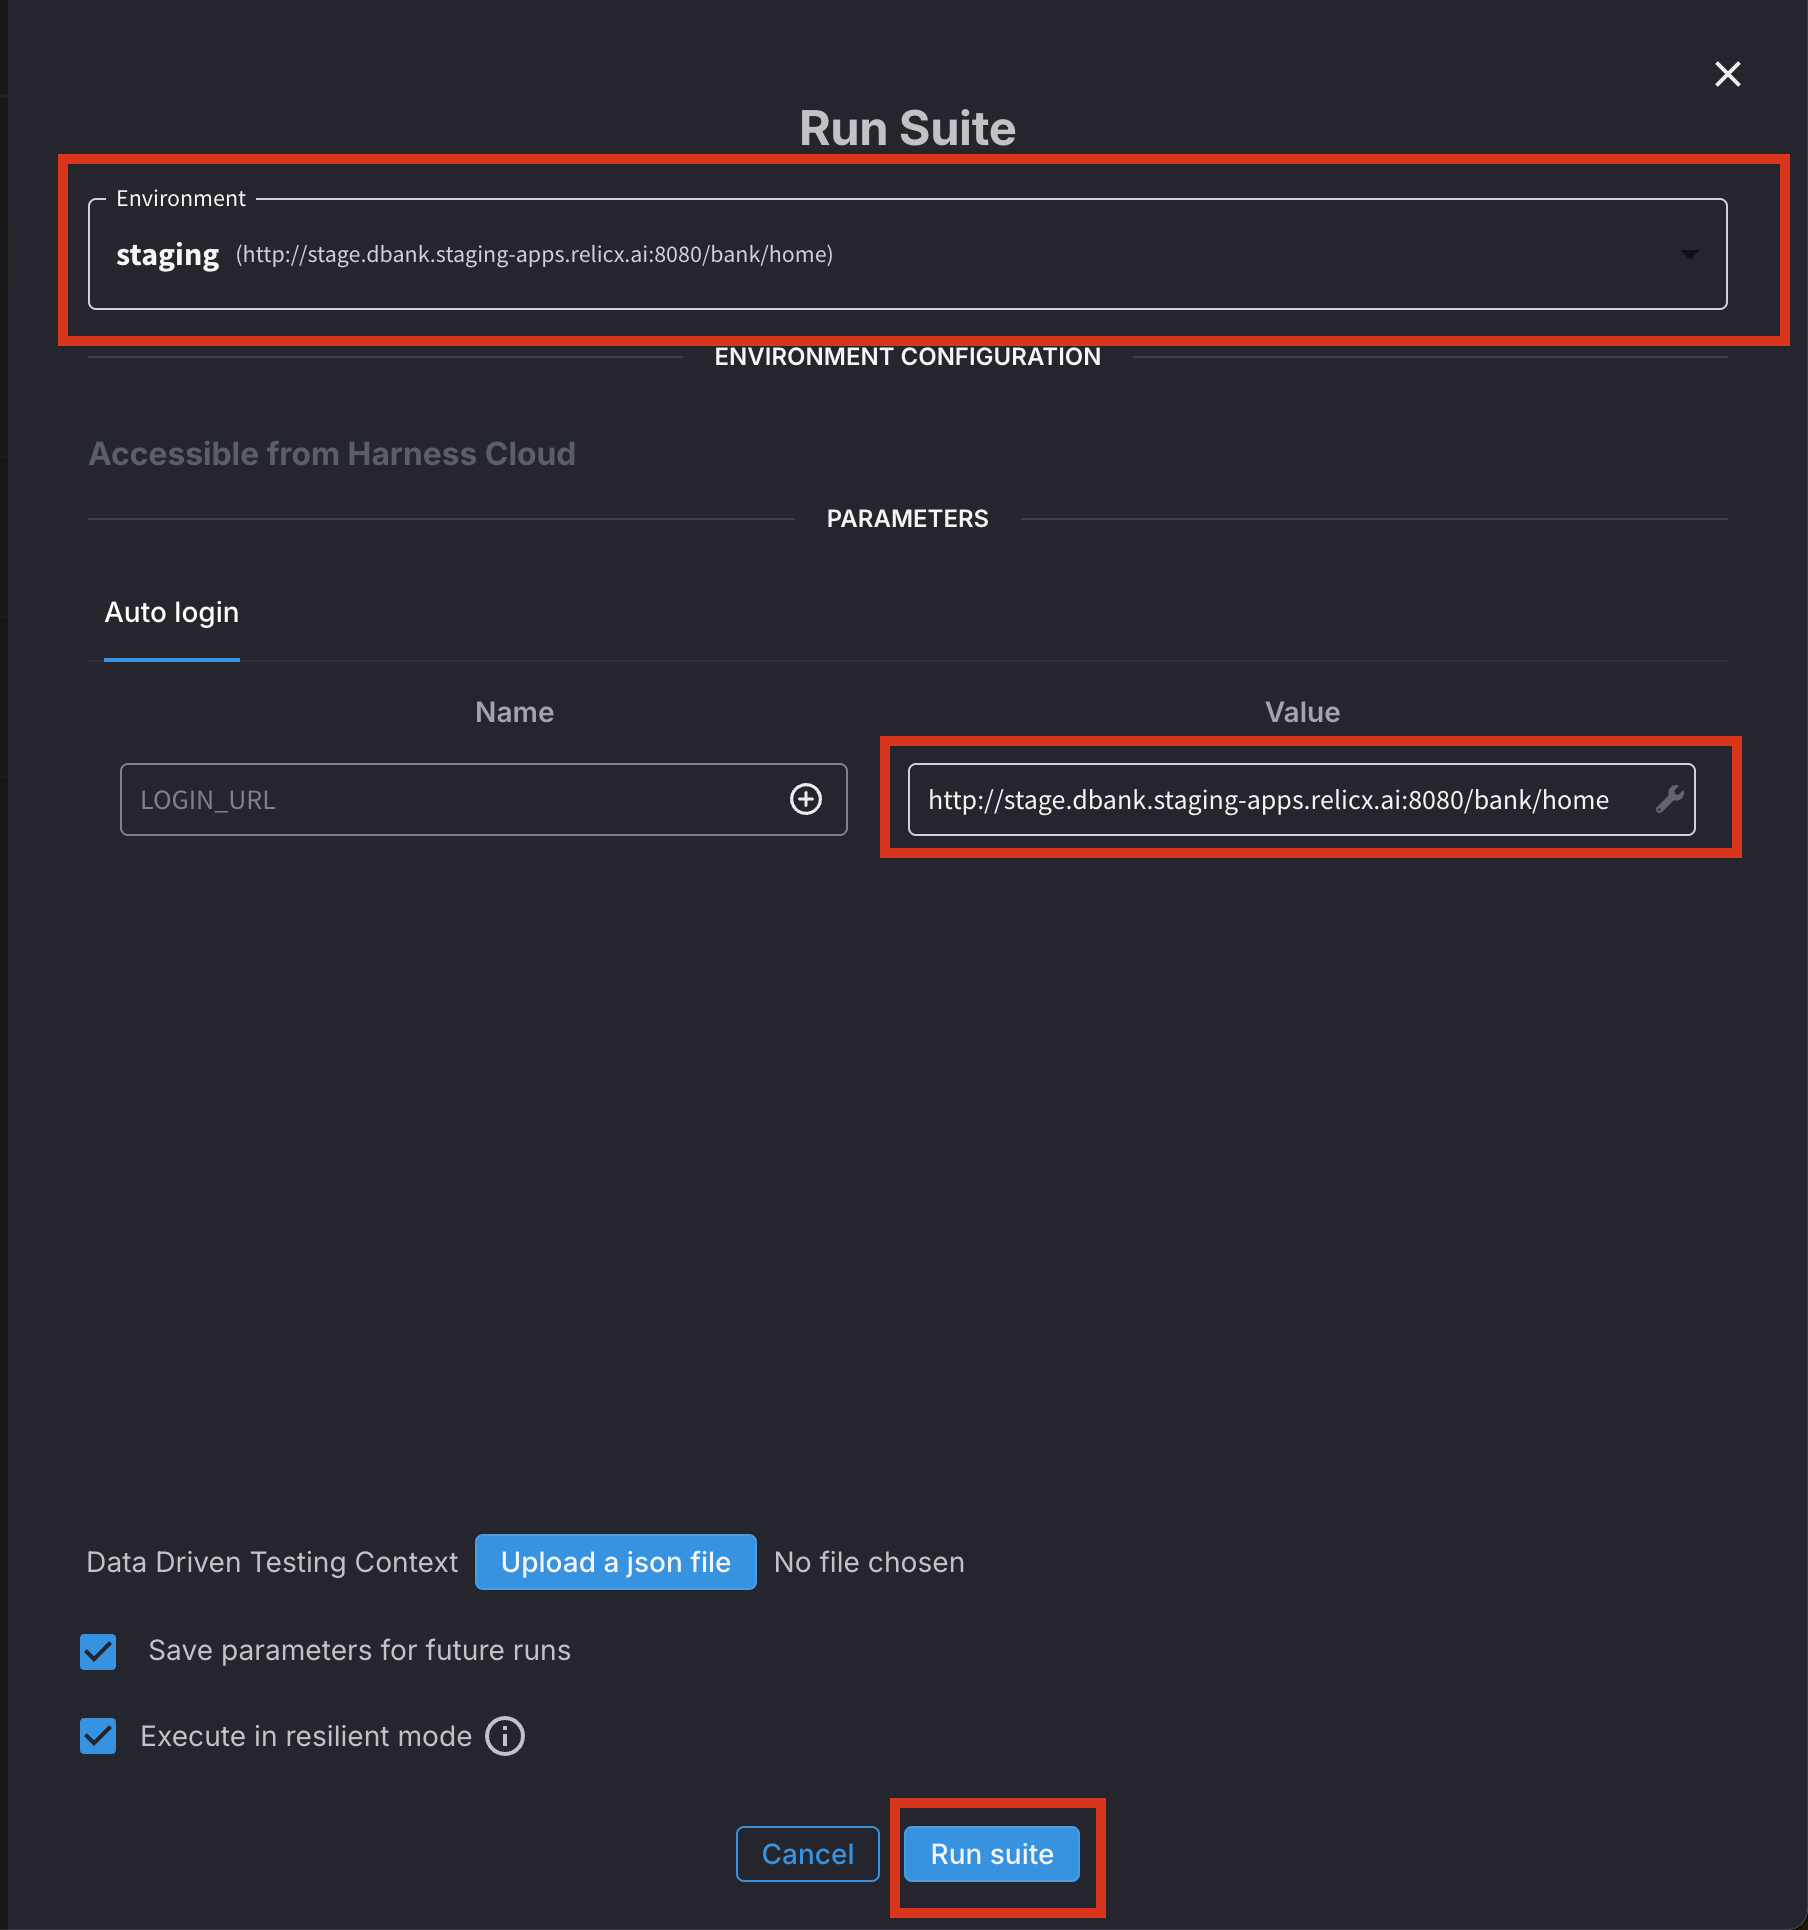This screenshot has width=1808, height=1930.
Task: Dismiss the Run Suite dialog via the X
Action: click(1727, 74)
